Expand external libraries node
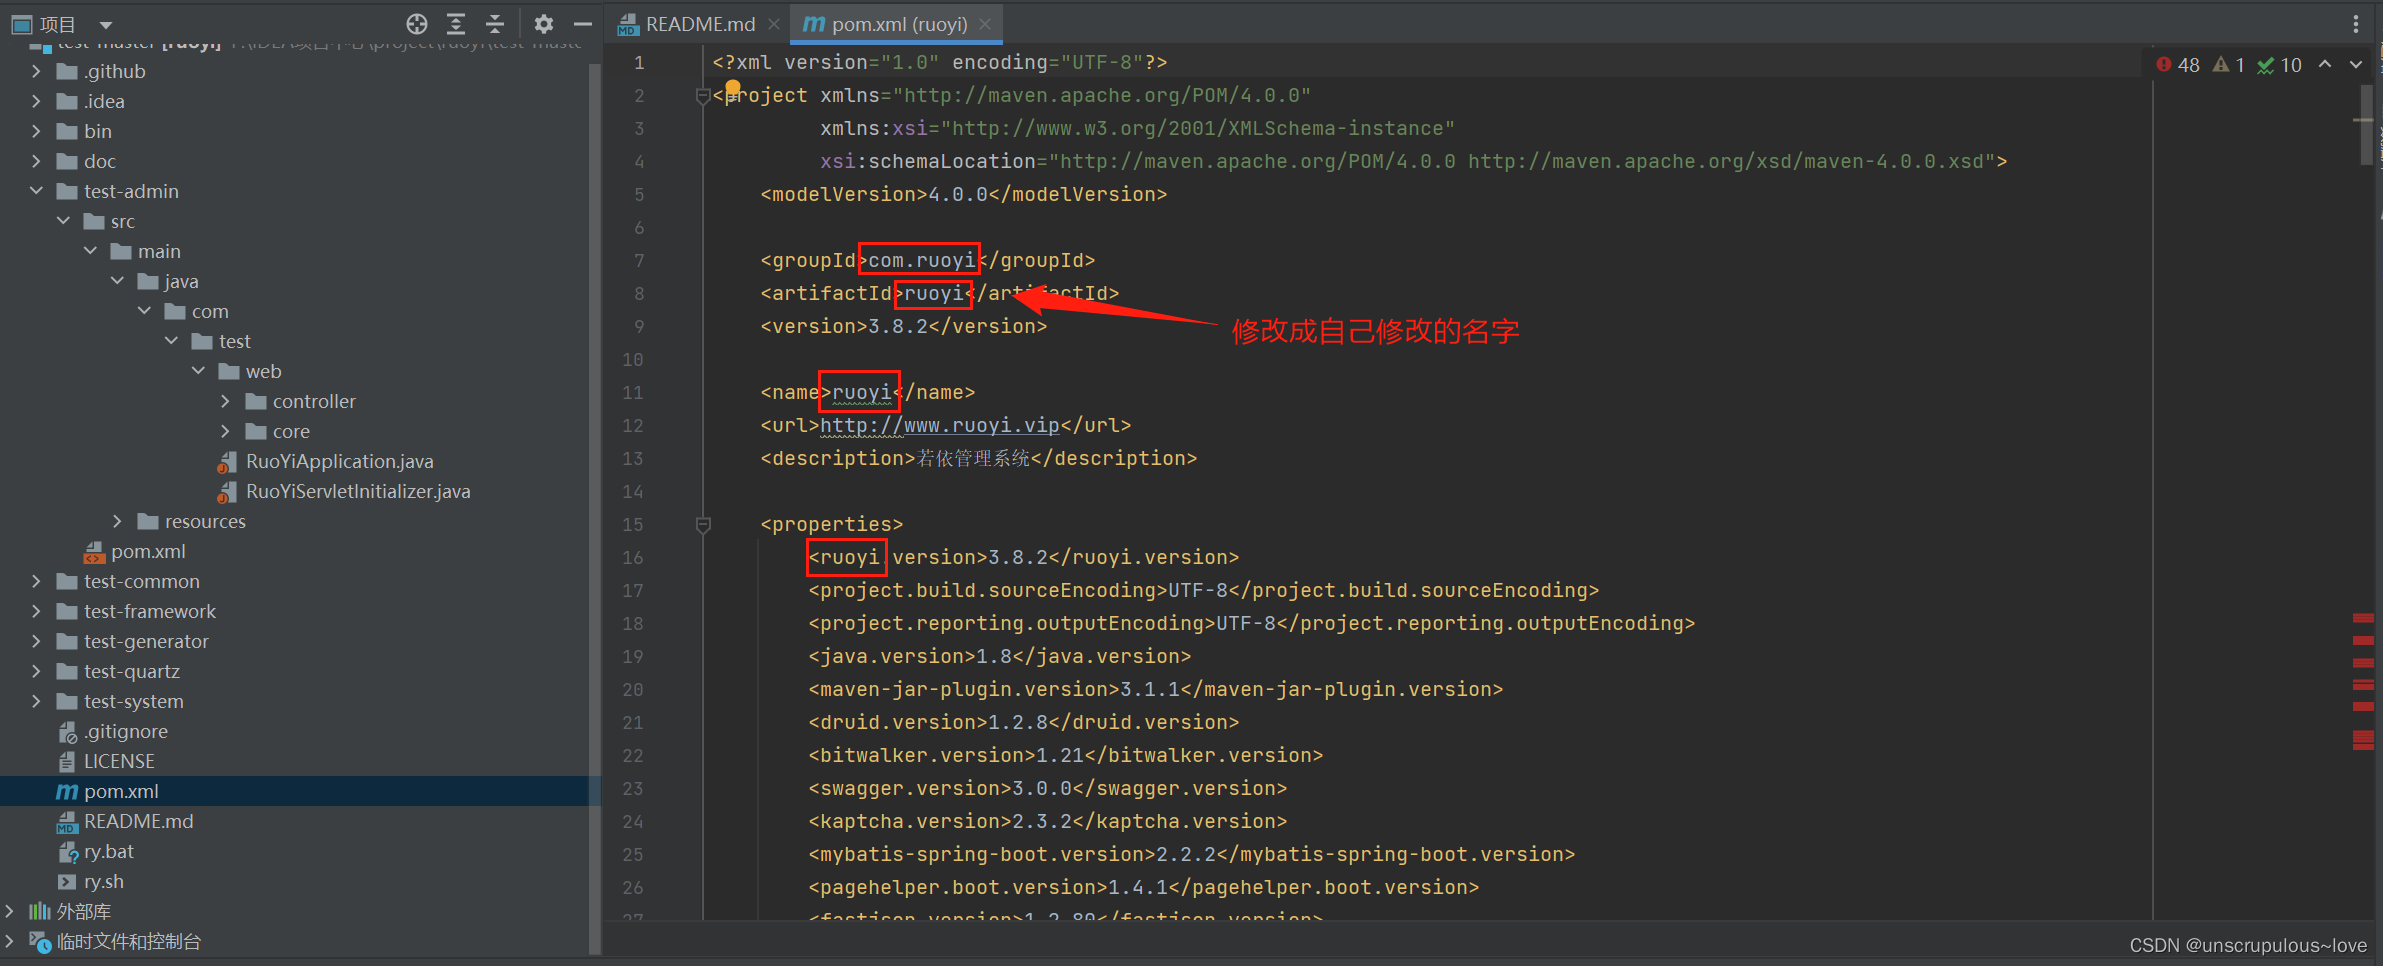This screenshot has width=2383, height=966. pos(10,911)
